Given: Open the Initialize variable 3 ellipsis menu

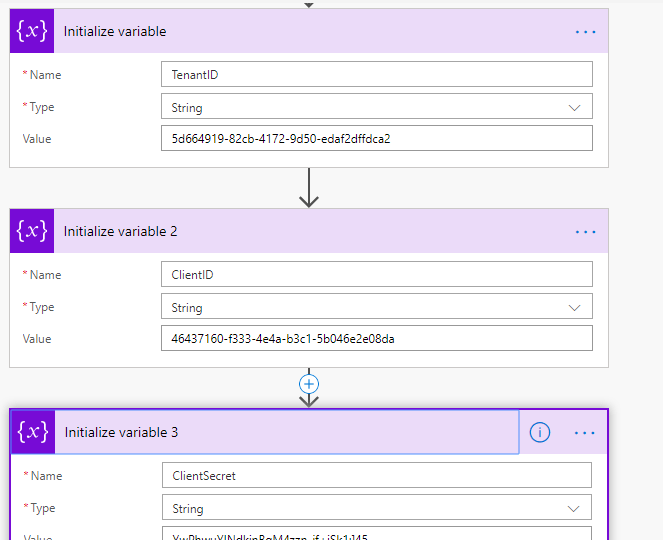Looking at the screenshot, I should 585,433.
